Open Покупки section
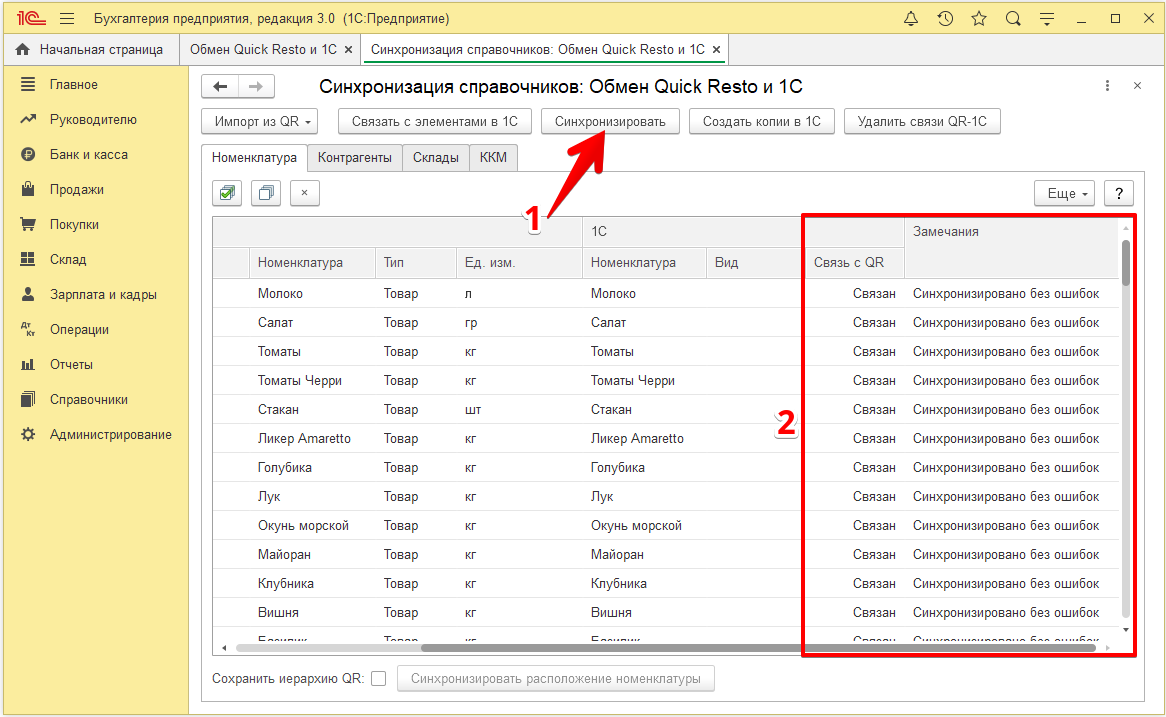Screen dimensions: 1166x717 [74, 225]
